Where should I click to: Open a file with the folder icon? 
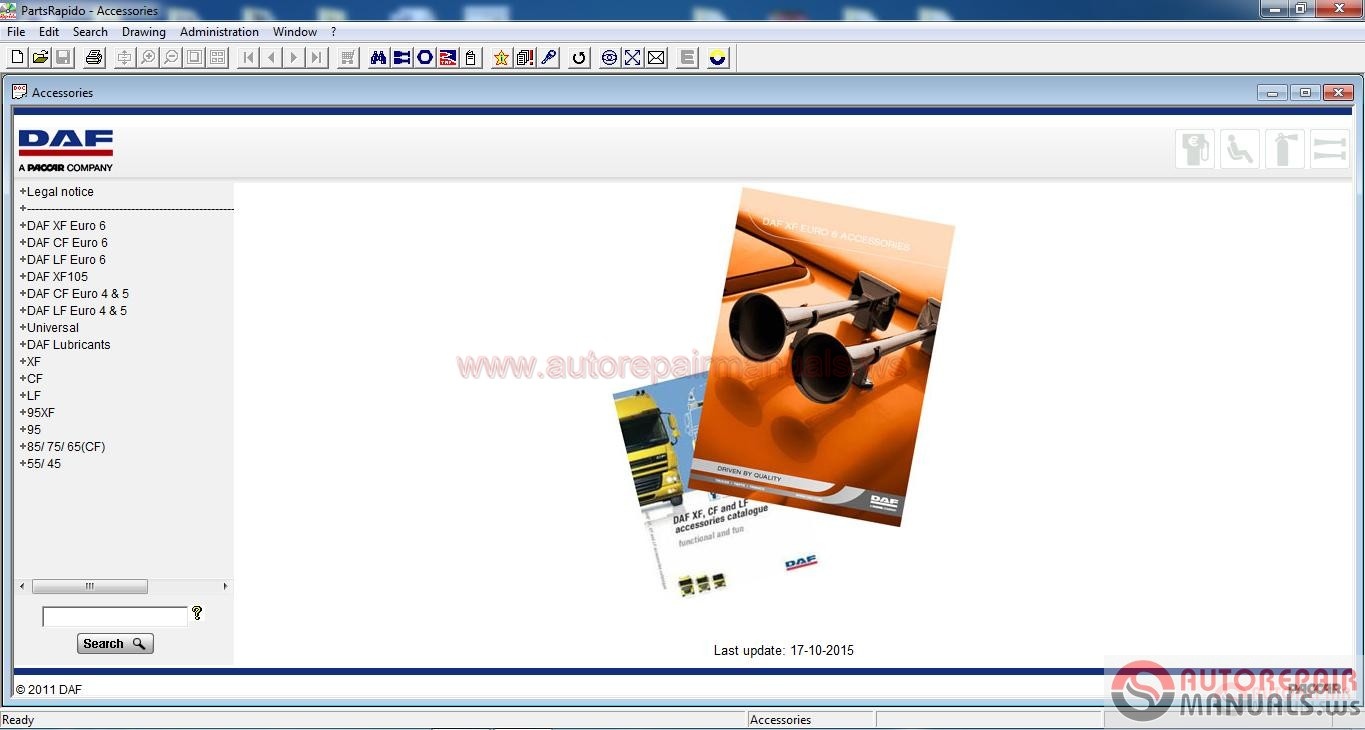[x=40, y=58]
